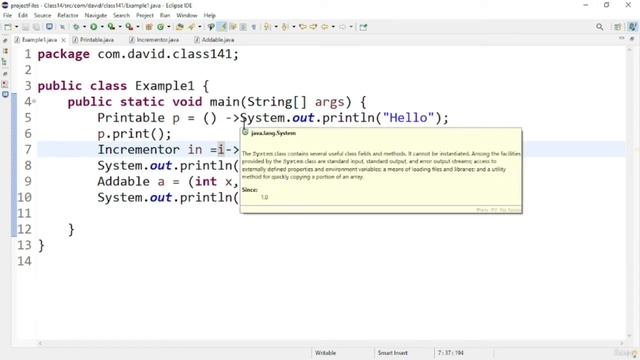This screenshot has height=360, width=640.
Task: Click the Open Type icon
Action: (179, 27)
